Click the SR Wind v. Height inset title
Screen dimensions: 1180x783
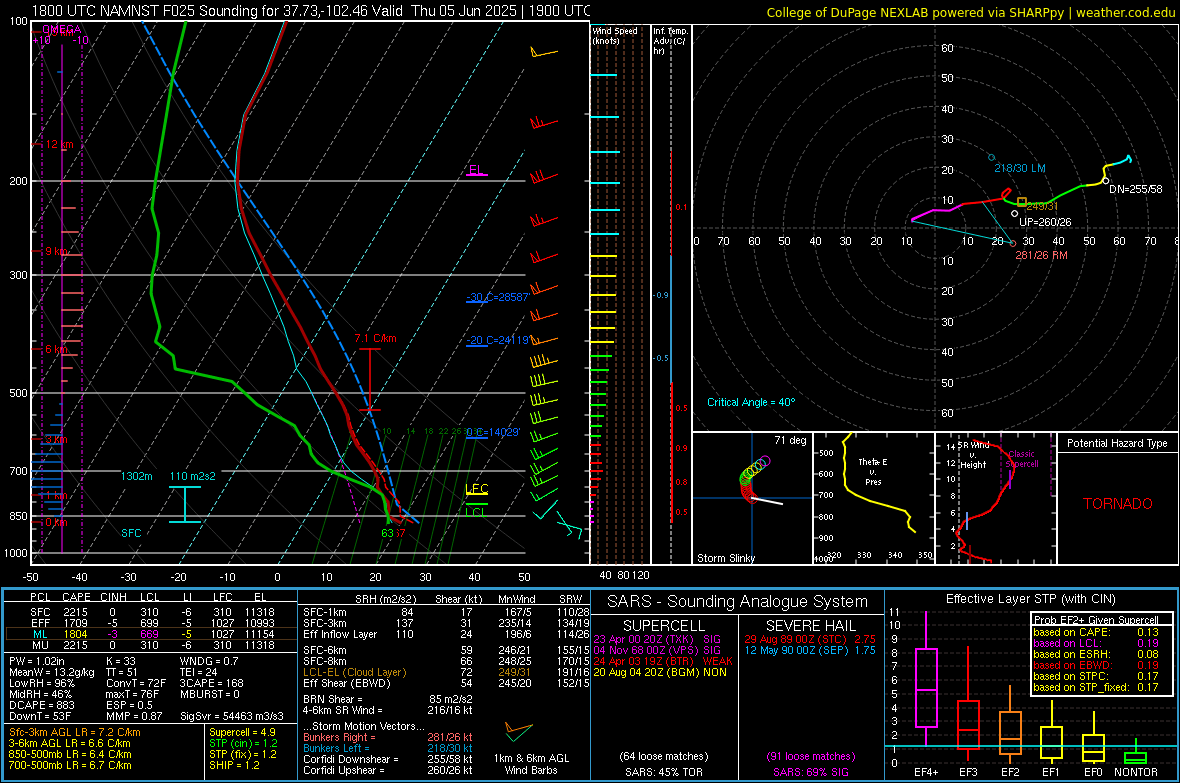(973, 455)
